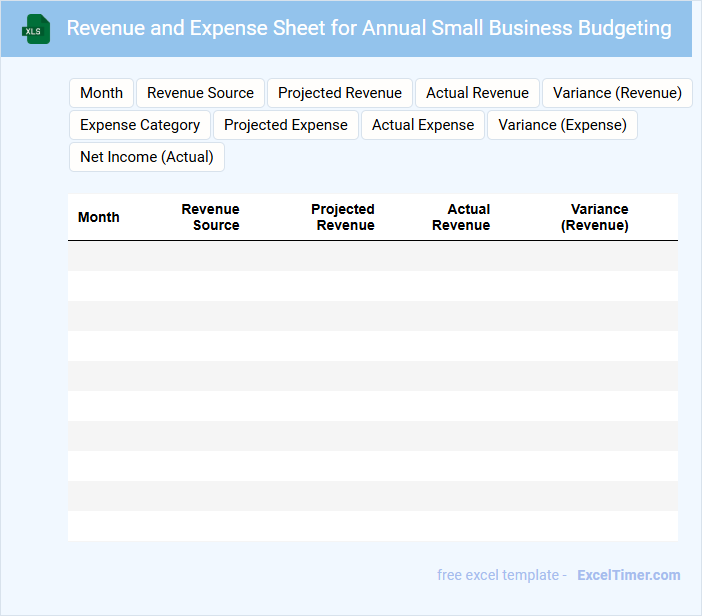The width and height of the screenshot is (702, 616).
Task: Click the Revenue Source column header
Action: coord(211,217)
